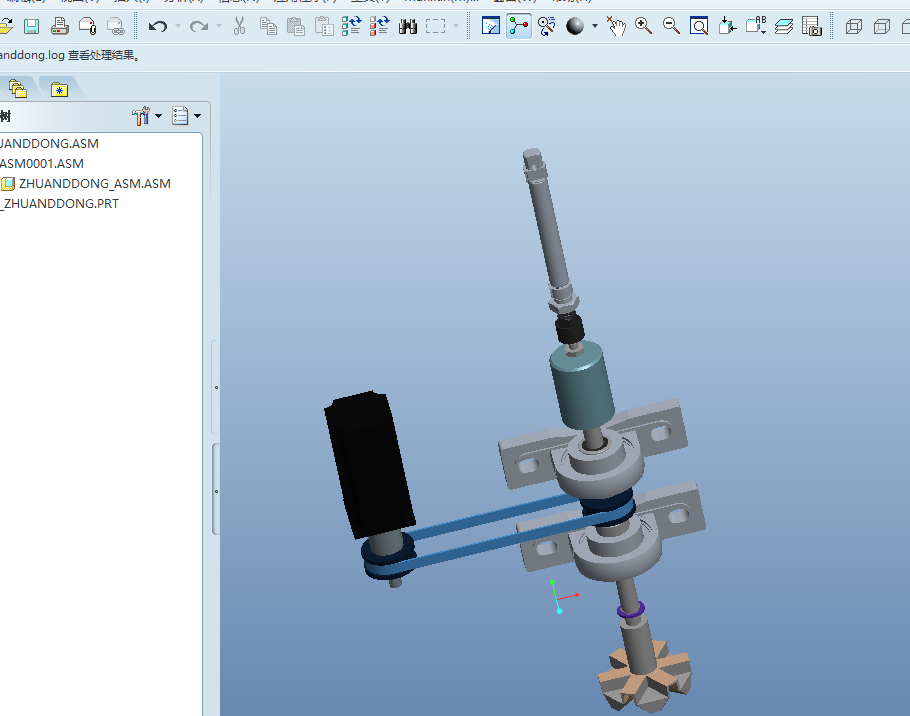Viewport: 910px width, 716px height.
Task: Open Paste Special
Action: (x=324, y=26)
